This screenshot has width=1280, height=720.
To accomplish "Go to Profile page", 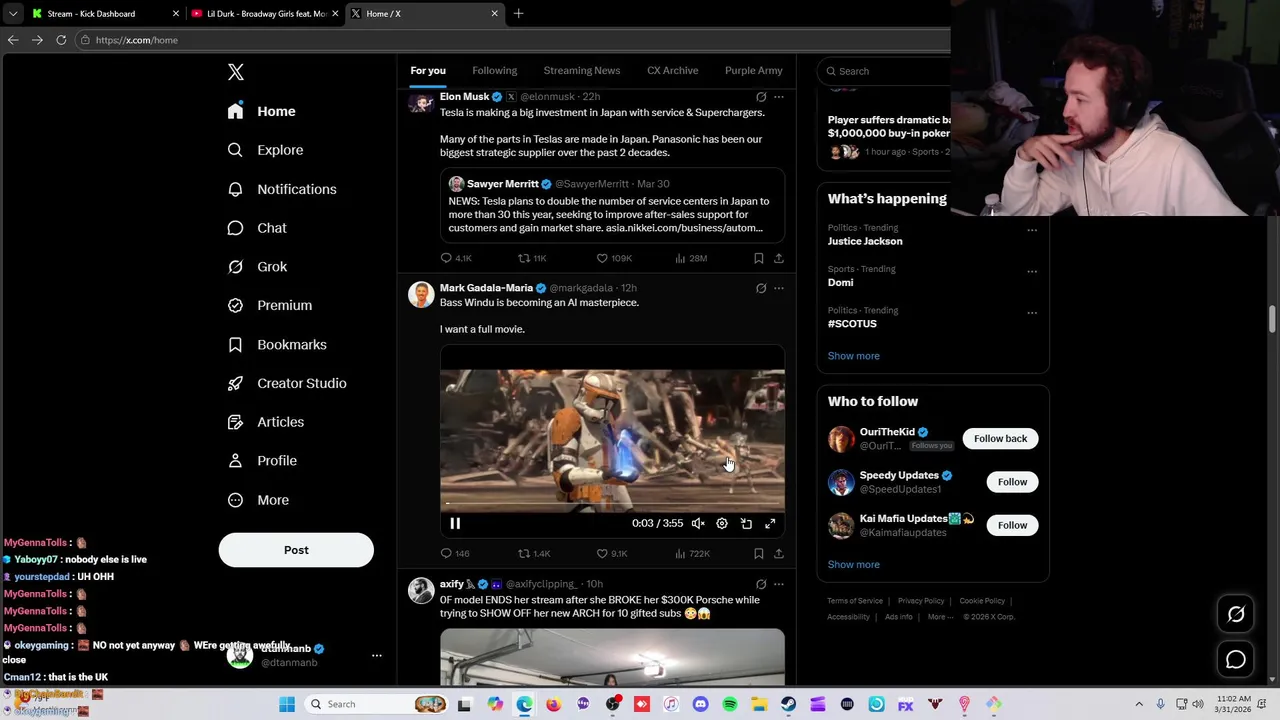I will tap(262, 461).
